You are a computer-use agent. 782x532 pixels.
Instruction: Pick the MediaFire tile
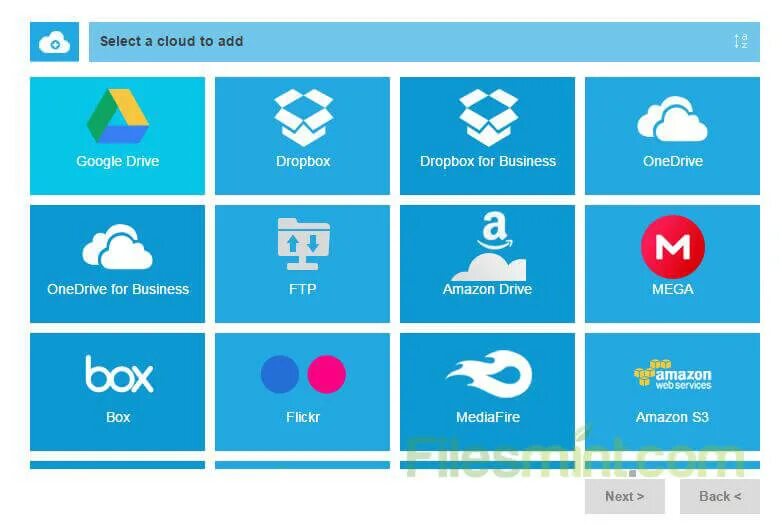tap(487, 392)
